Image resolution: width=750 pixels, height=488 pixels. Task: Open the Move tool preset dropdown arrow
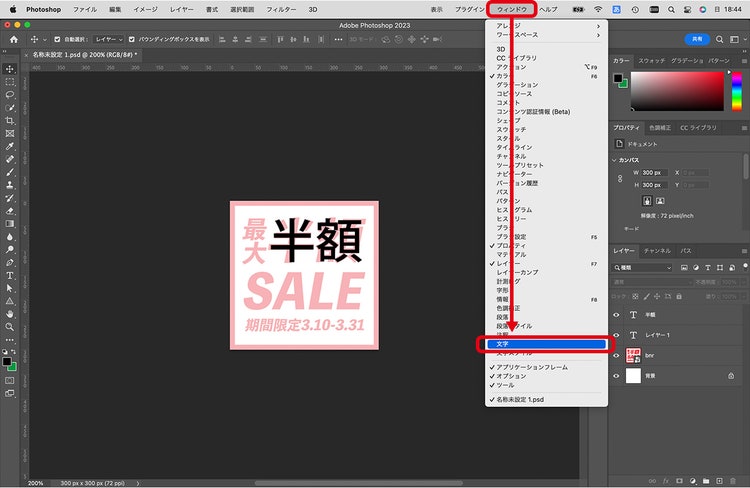point(45,40)
